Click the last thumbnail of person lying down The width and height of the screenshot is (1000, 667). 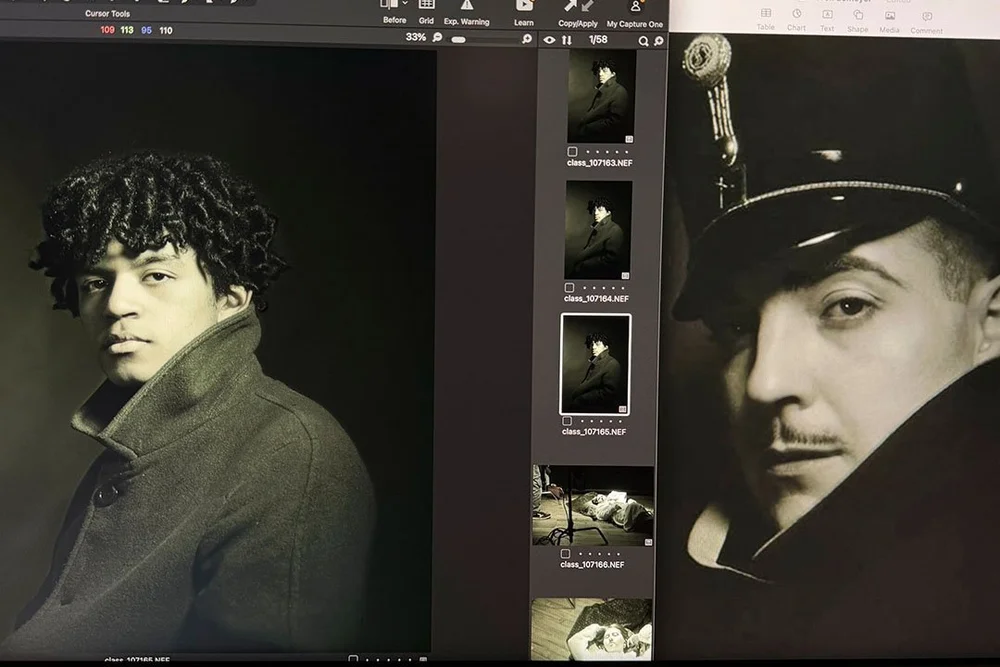click(591, 629)
